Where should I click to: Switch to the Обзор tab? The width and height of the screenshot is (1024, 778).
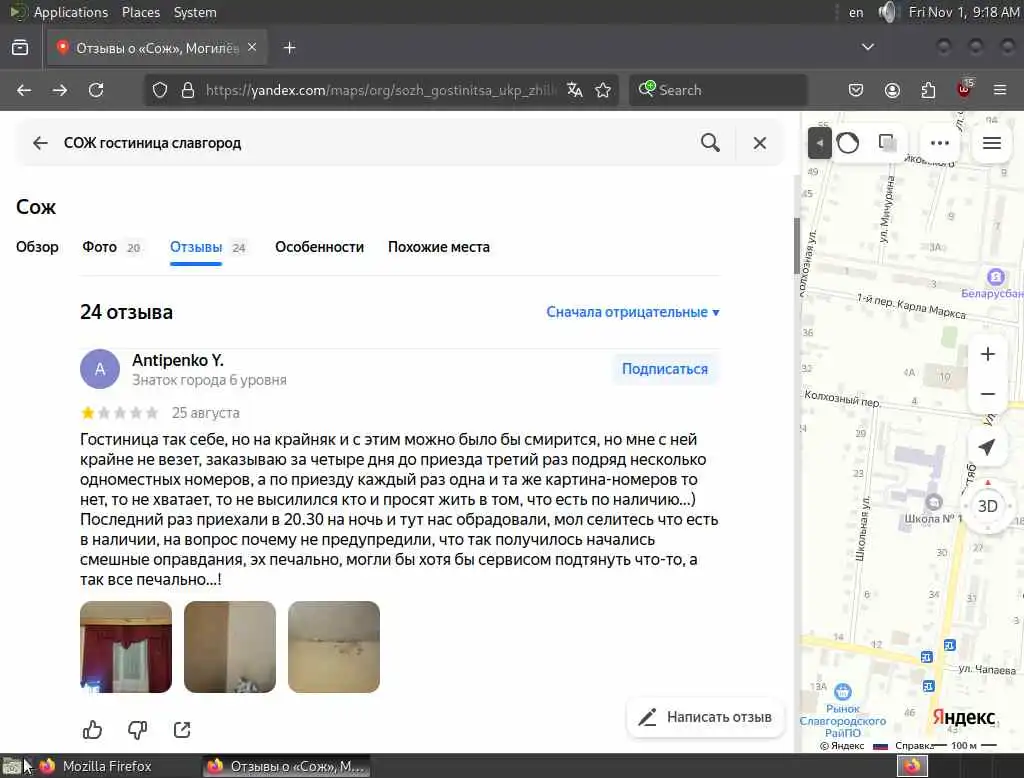pos(37,247)
